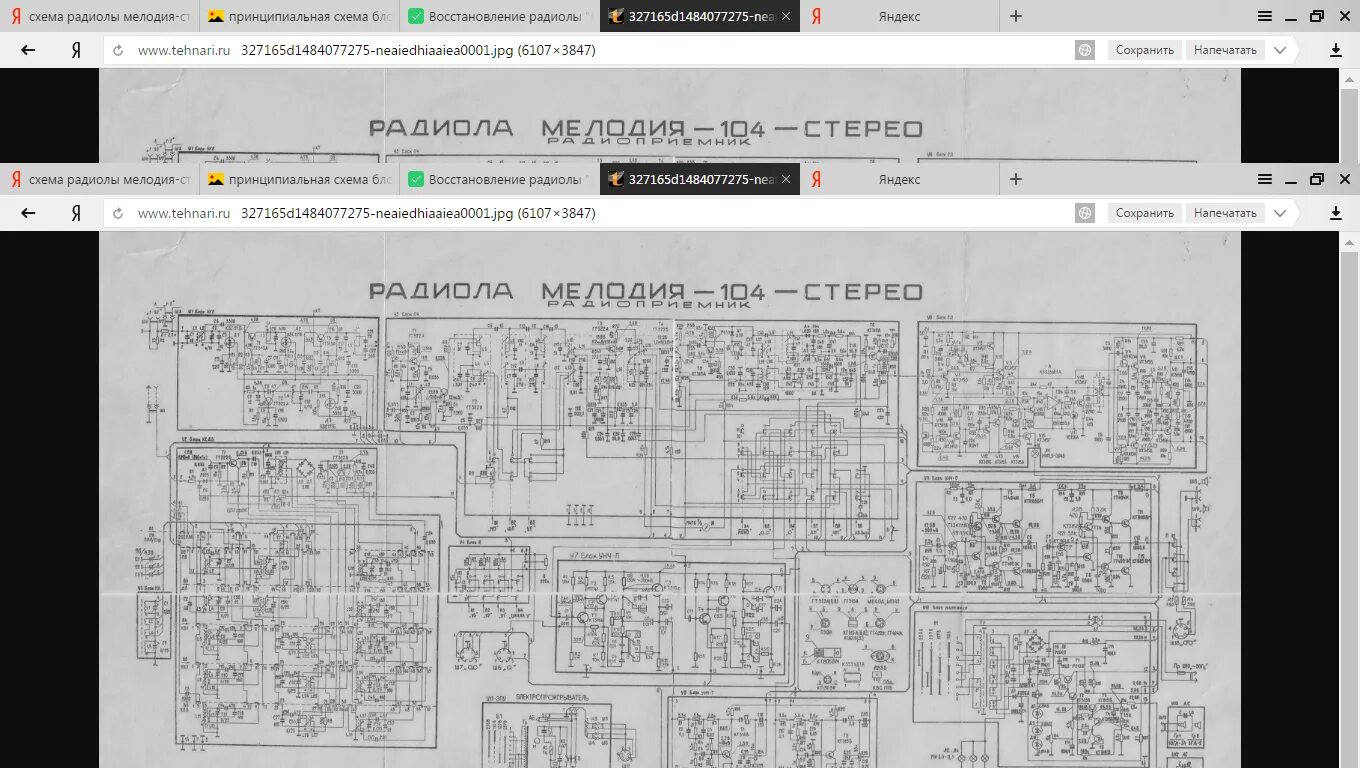Open the globe site-info icon in lower address bar
Screen dimensions: 1360x768
[x=1085, y=213]
